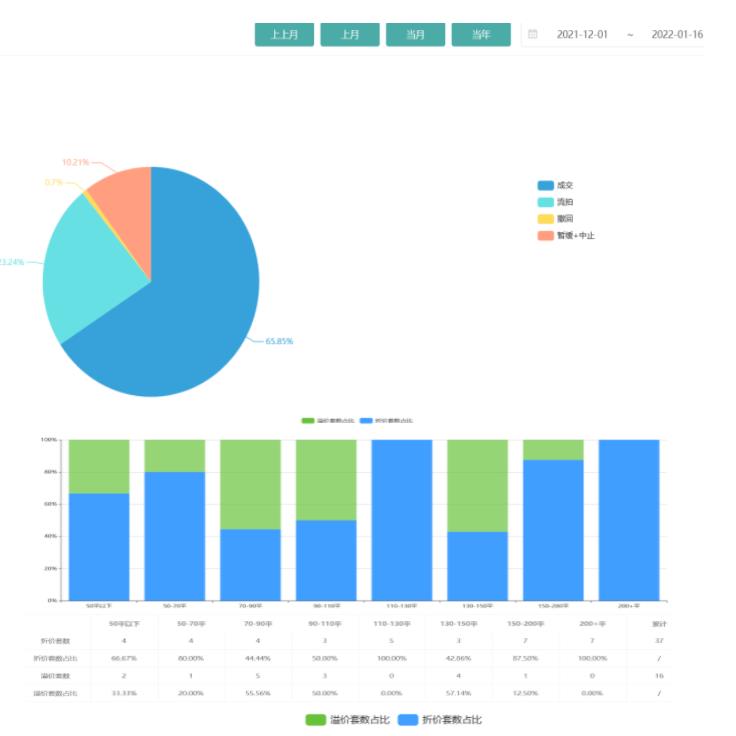
Task: Select the cyan 23.24% pie slice
Action: click(85, 275)
